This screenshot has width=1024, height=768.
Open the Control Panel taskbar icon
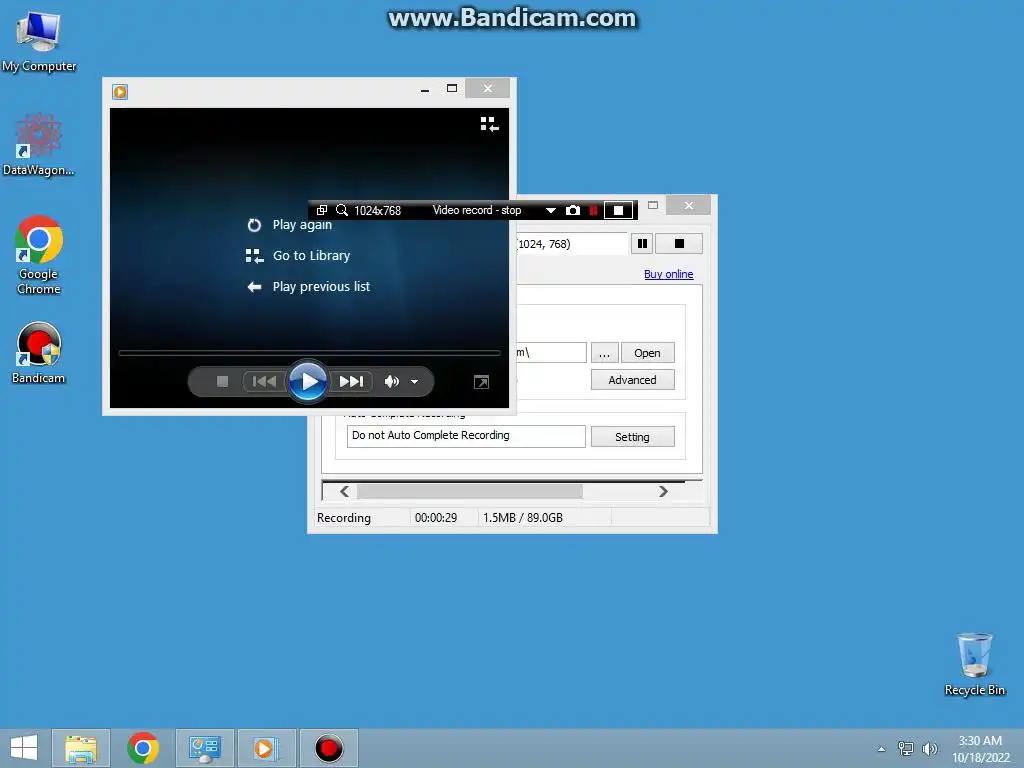[x=204, y=748]
